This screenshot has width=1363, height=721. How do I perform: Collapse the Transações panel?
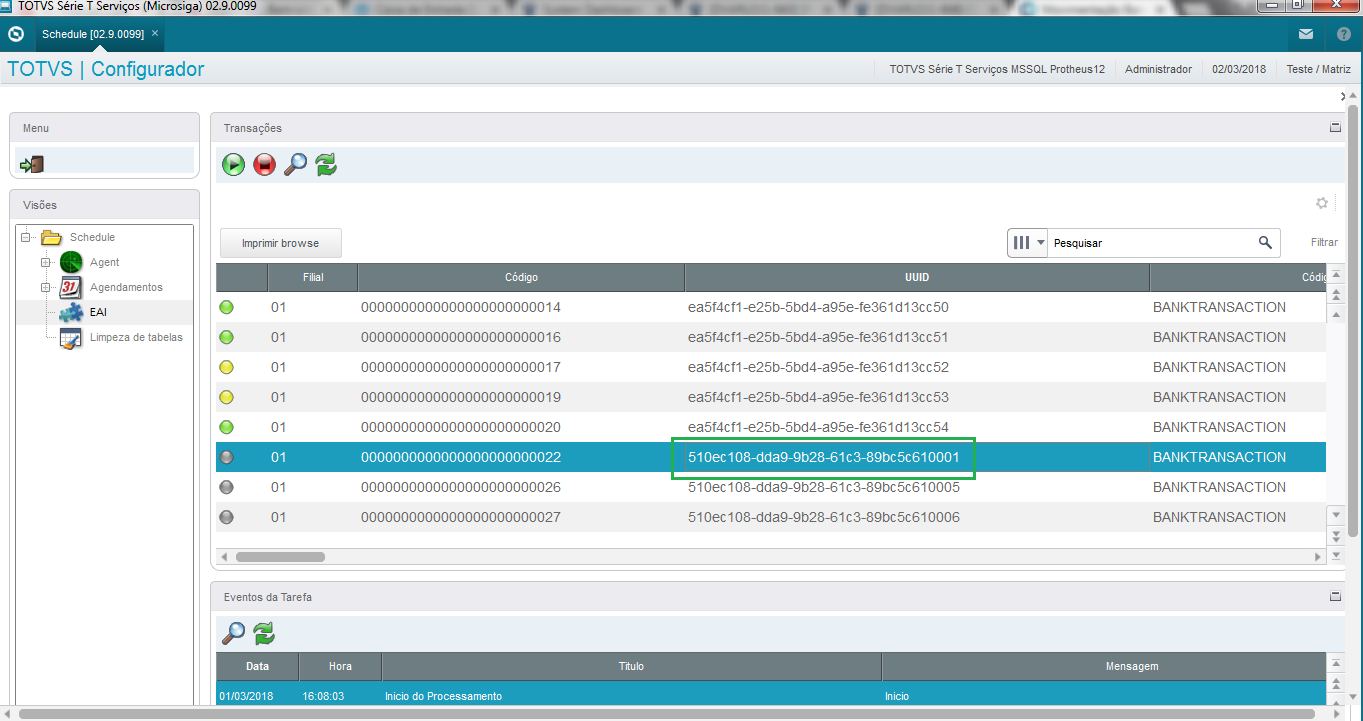(x=1335, y=128)
